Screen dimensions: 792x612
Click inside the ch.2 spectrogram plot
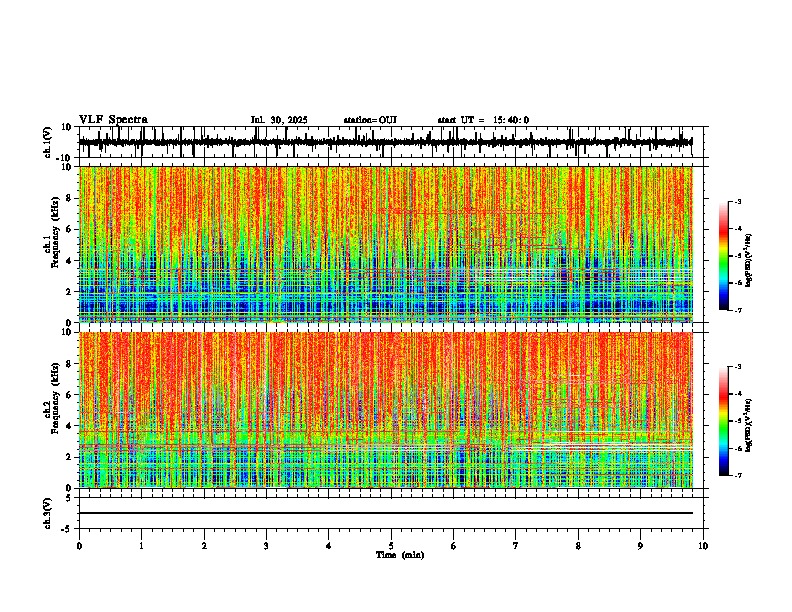[x=386, y=410]
